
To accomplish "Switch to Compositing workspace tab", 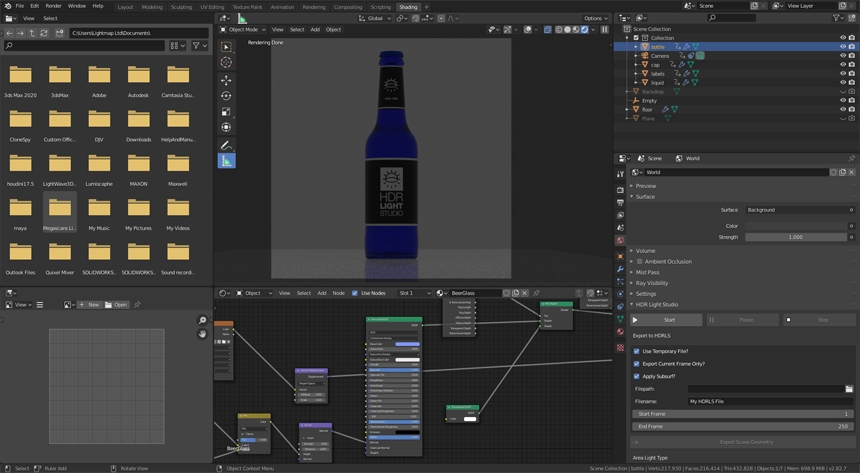I will pos(348,7).
